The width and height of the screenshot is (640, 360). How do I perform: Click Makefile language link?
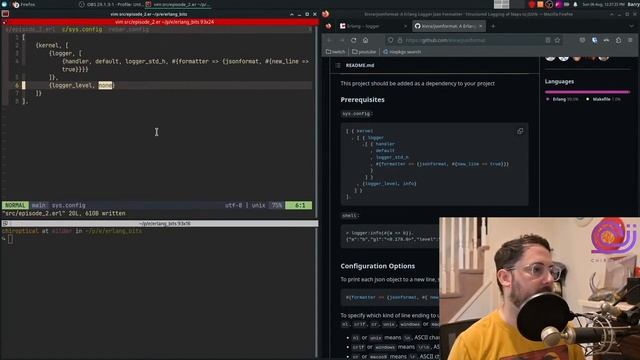point(601,99)
